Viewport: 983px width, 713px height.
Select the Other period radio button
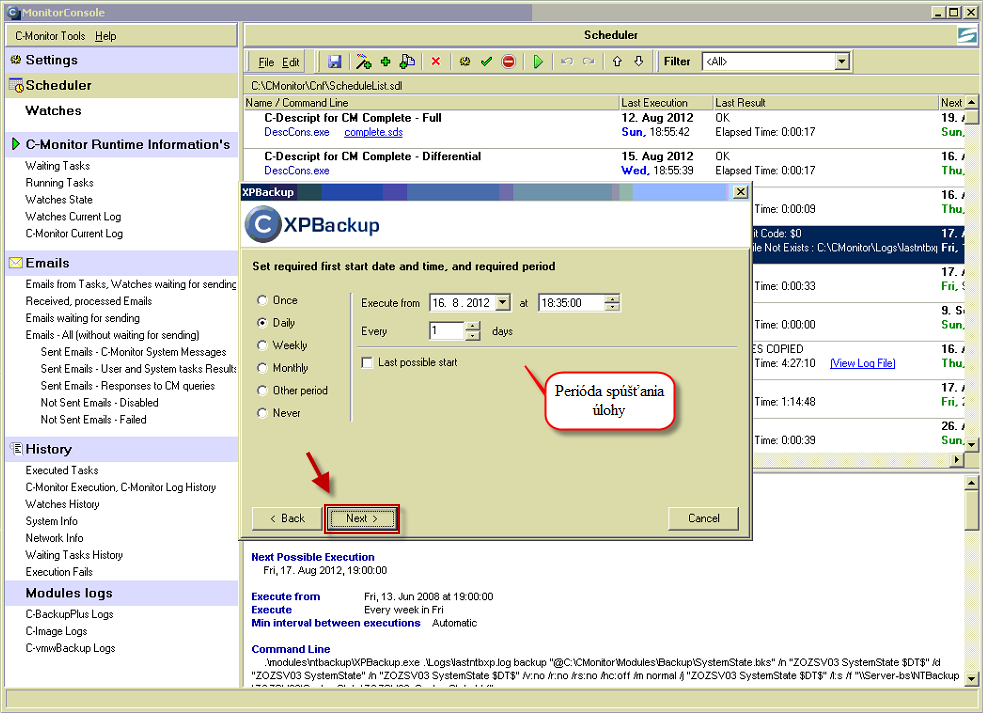(x=263, y=390)
